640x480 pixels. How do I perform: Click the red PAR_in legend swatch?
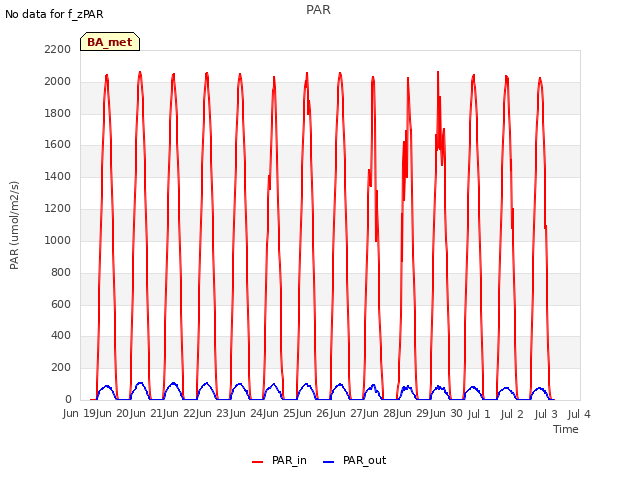(x=258, y=462)
